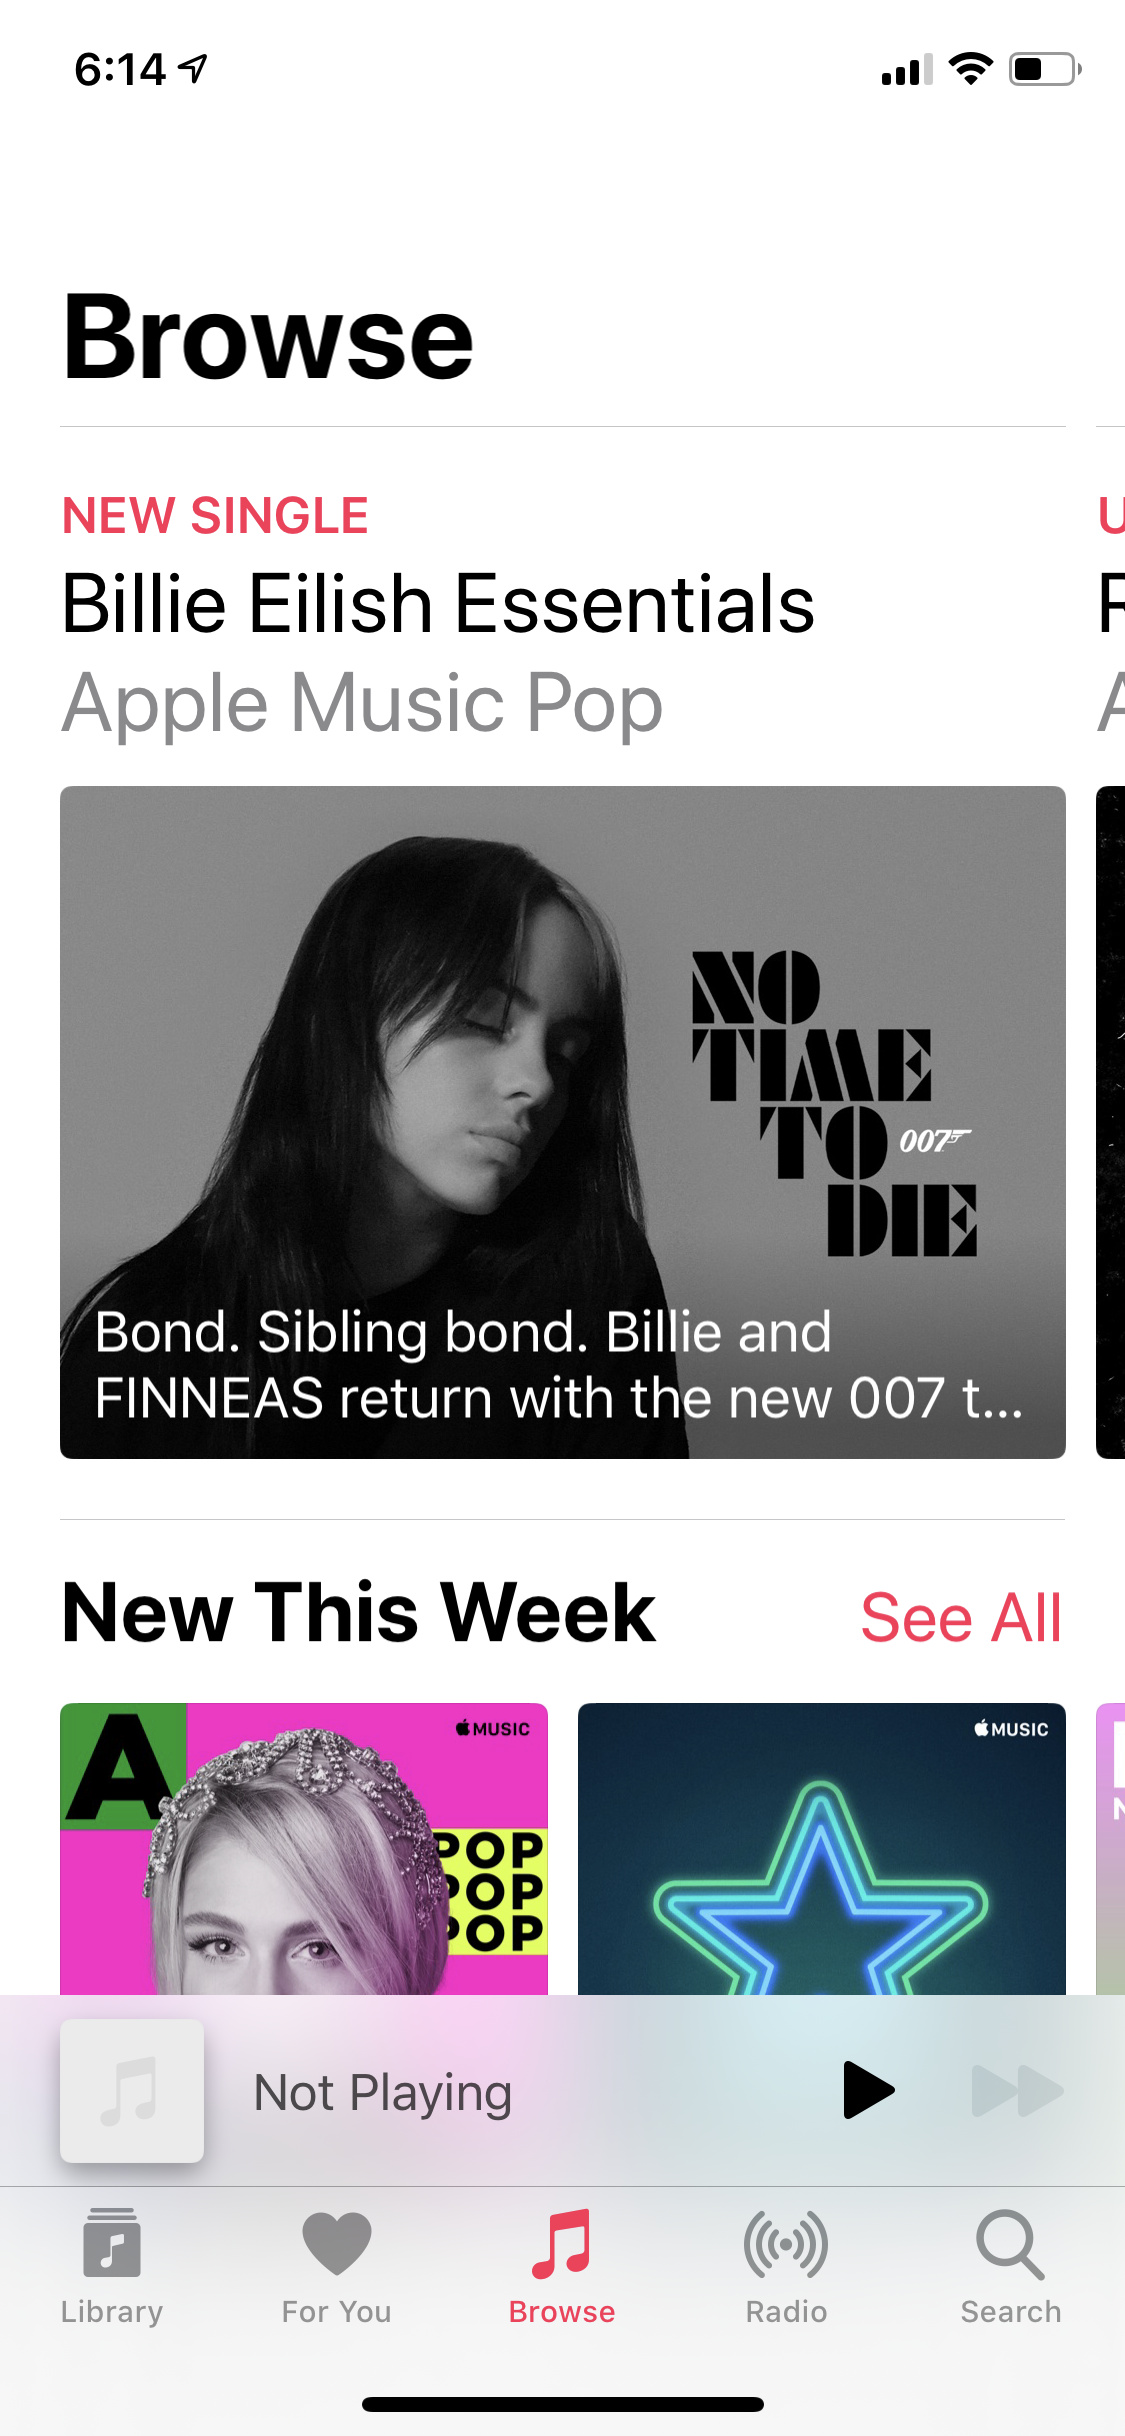This screenshot has height=2436, width=1125.
Task: Open the Library tab icon
Action: coord(112,2243)
